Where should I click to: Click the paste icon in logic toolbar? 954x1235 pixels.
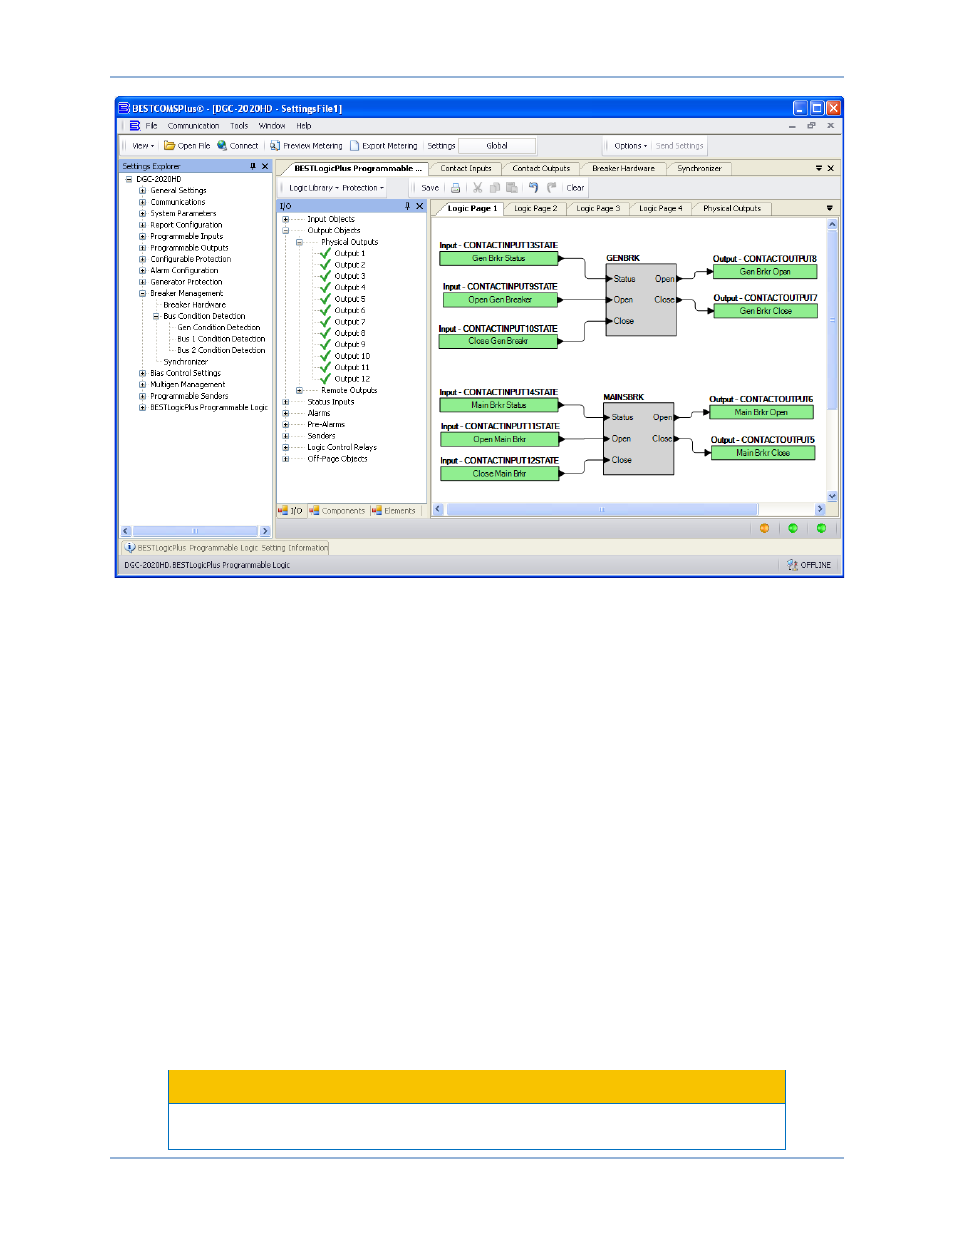point(512,188)
